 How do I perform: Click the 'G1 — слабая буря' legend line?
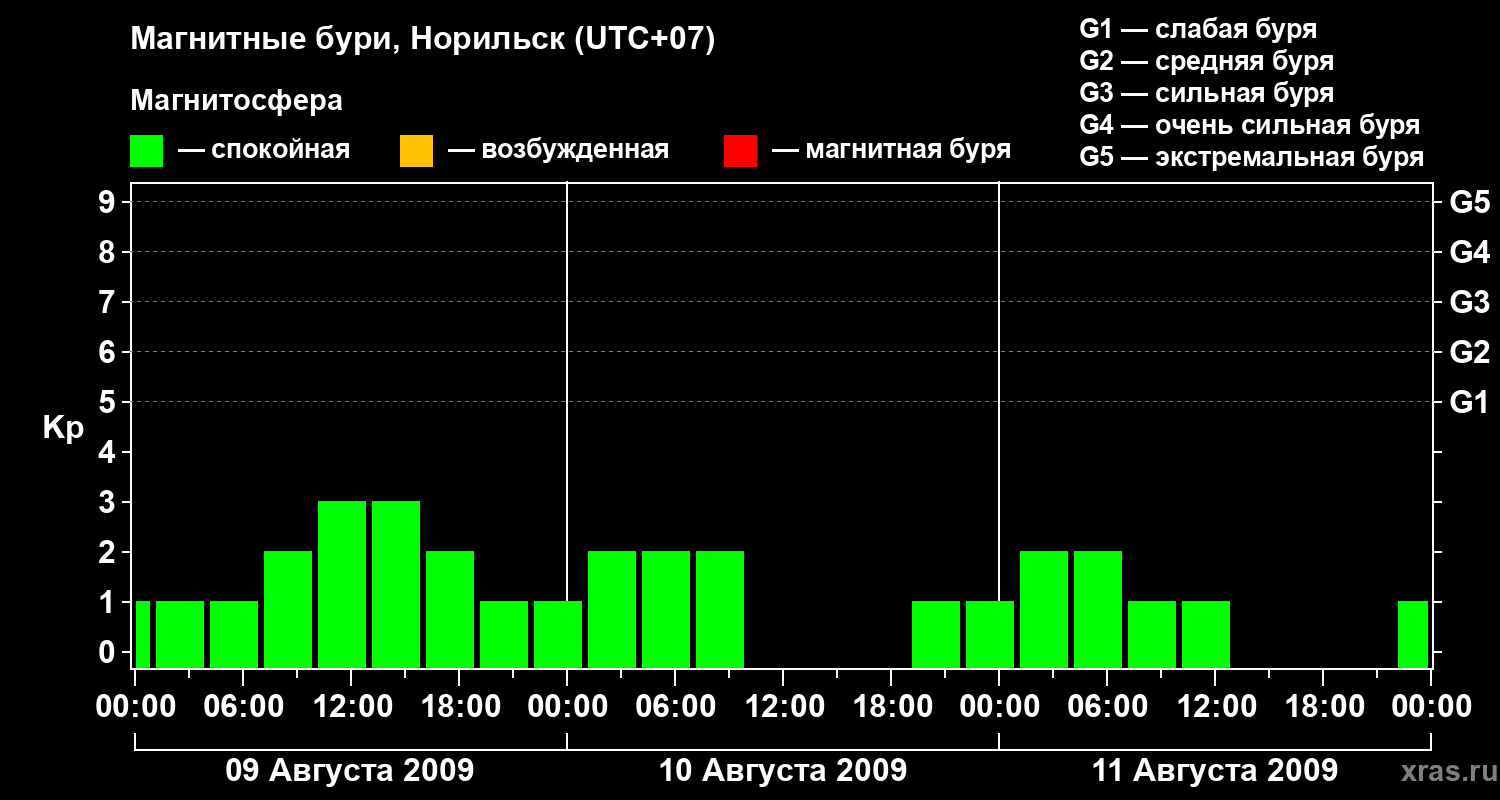coord(1198,28)
